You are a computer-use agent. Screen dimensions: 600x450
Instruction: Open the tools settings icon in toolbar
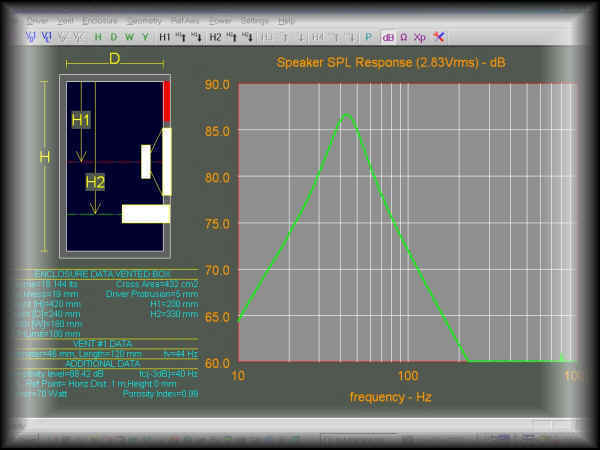[438, 37]
